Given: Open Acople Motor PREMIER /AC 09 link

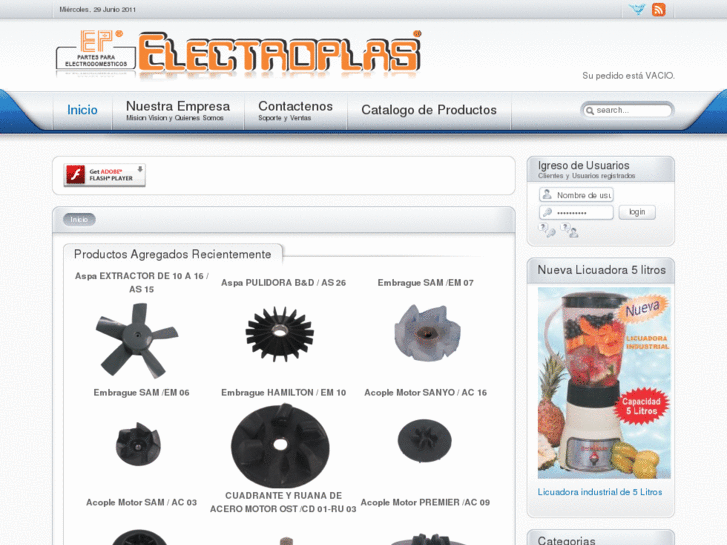Looking at the screenshot, I should [425, 502].
